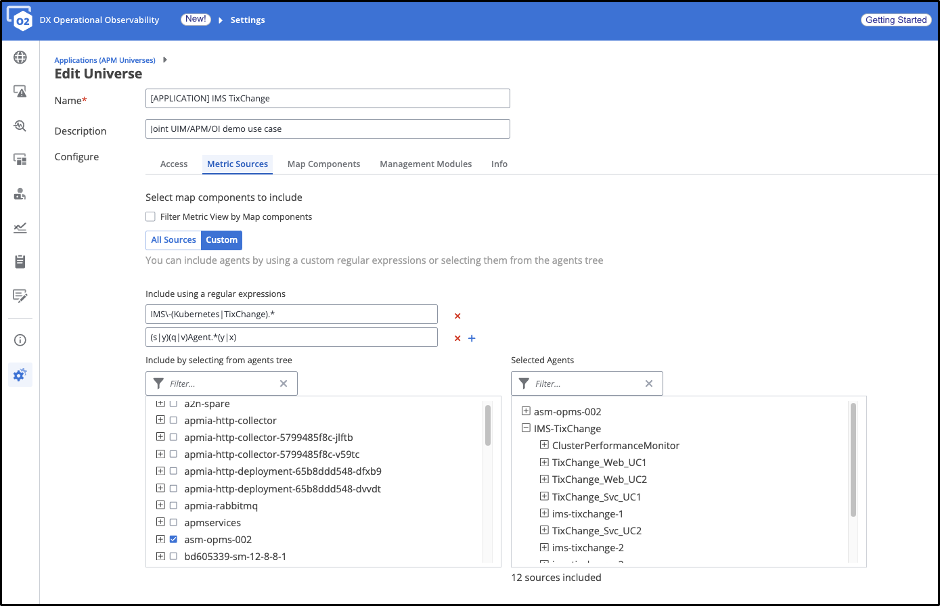Click the breadcrumb arrow before Settings

point(220,20)
